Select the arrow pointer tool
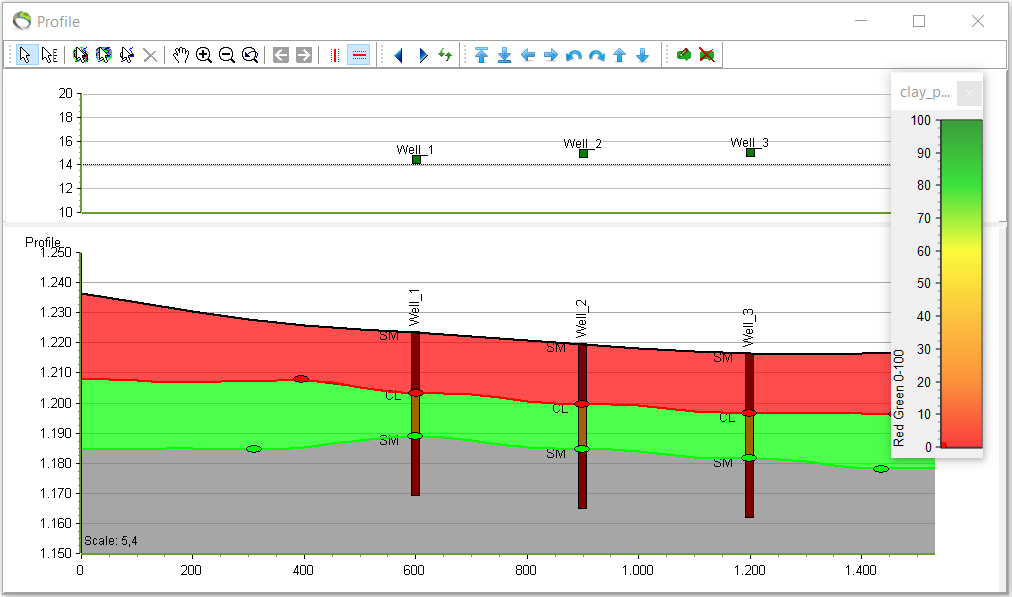Screen dimensions: 1012x597 coord(26,55)
